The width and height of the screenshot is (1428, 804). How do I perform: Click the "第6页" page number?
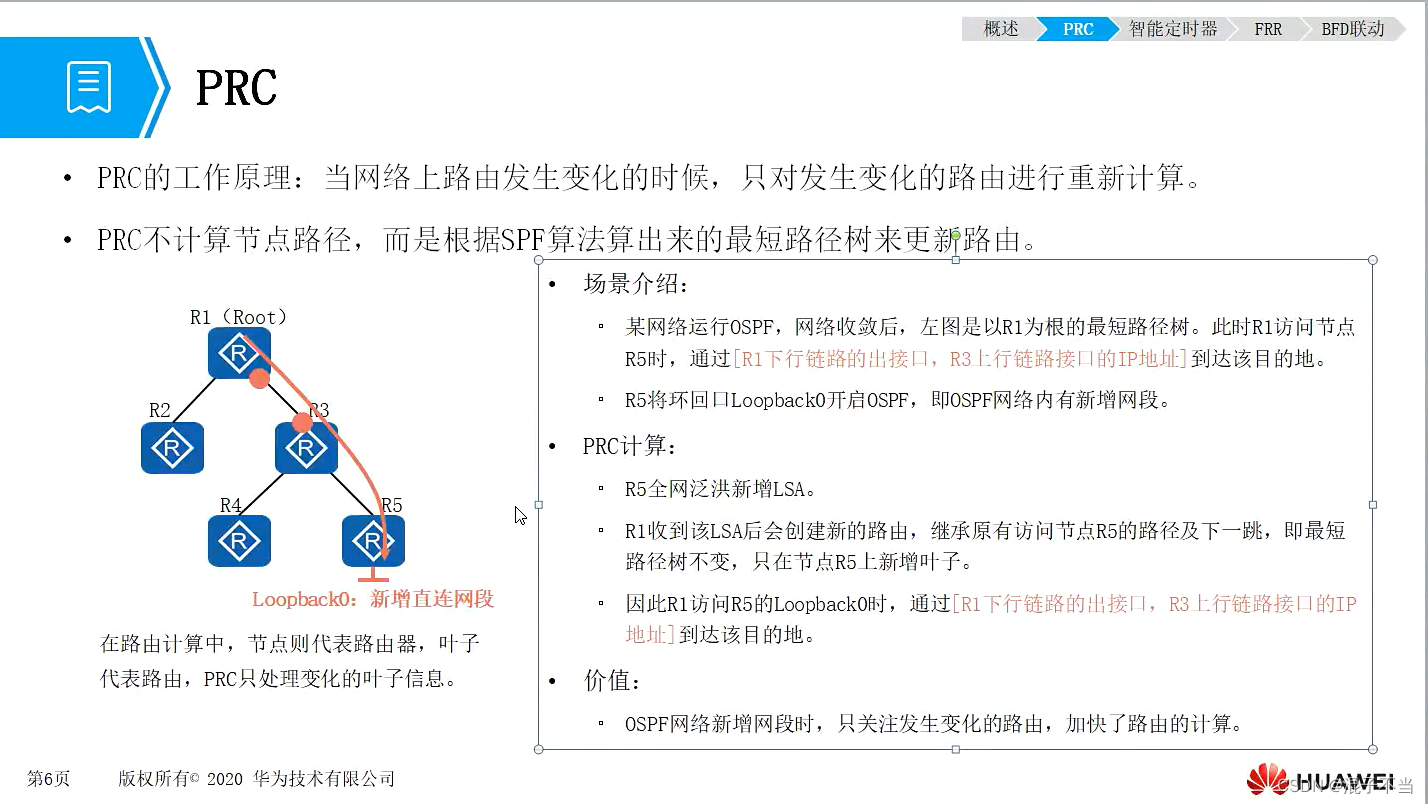pos(48,779)
